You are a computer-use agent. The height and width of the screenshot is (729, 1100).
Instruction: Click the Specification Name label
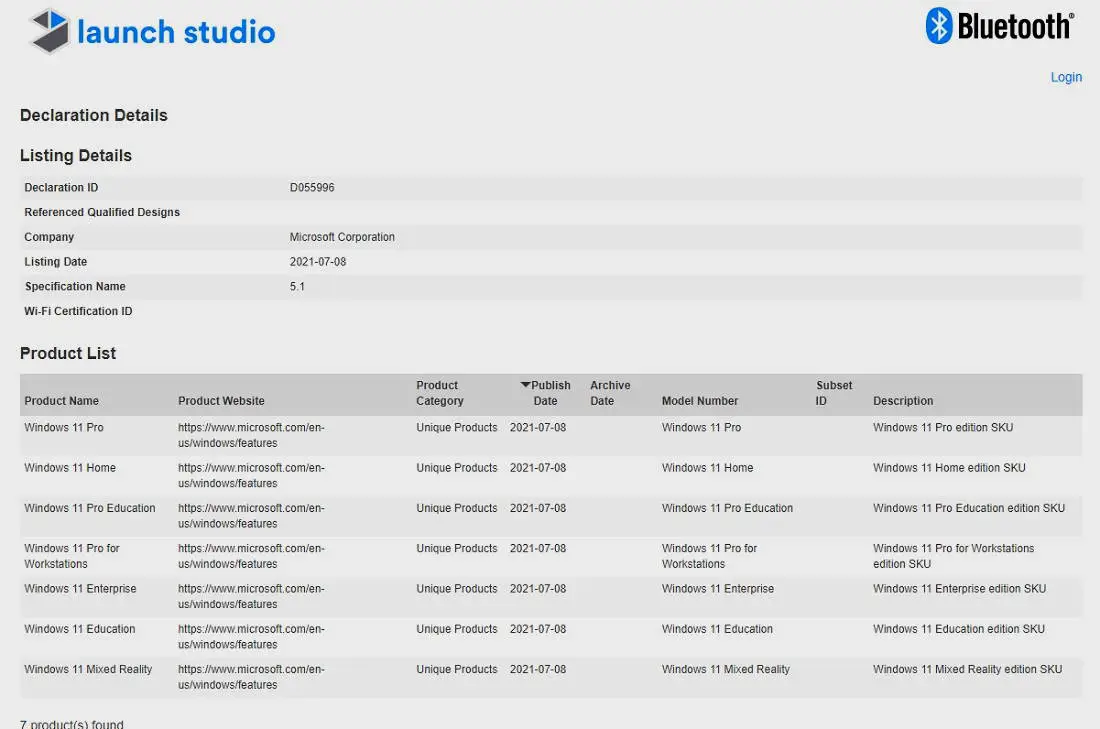75,286
